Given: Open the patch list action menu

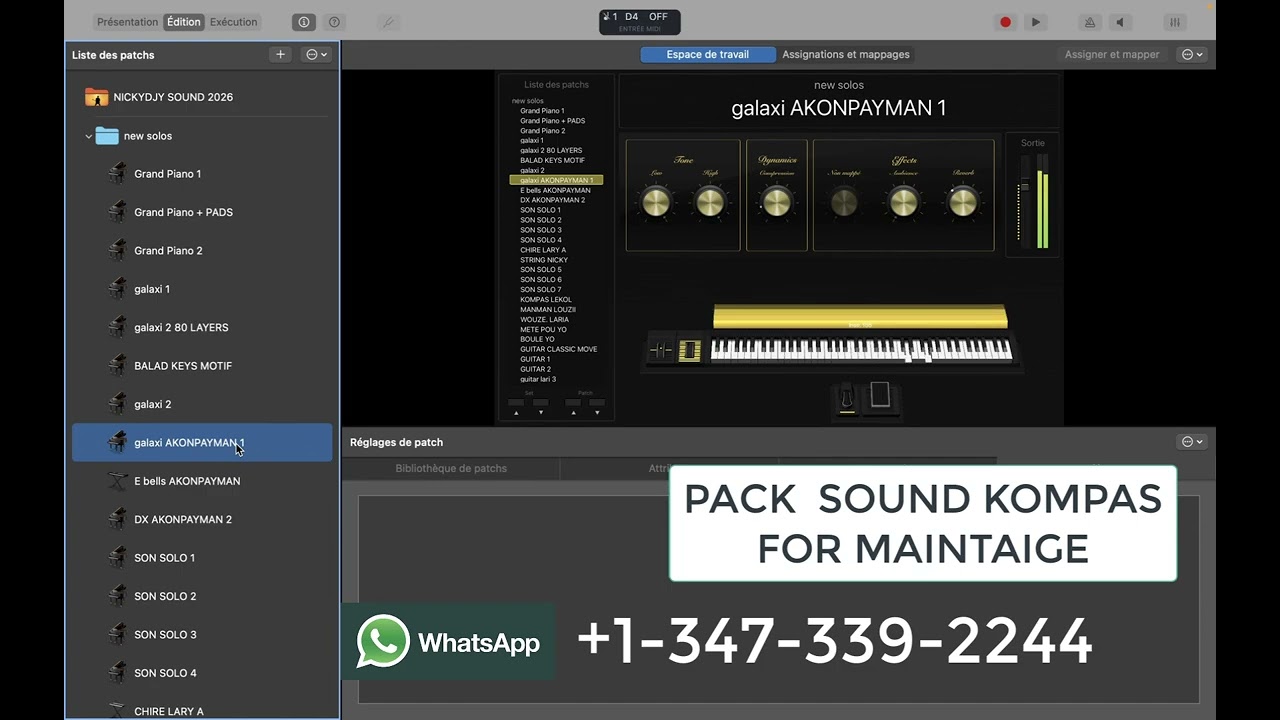Looking at the screenshot, I should [317, 55].
